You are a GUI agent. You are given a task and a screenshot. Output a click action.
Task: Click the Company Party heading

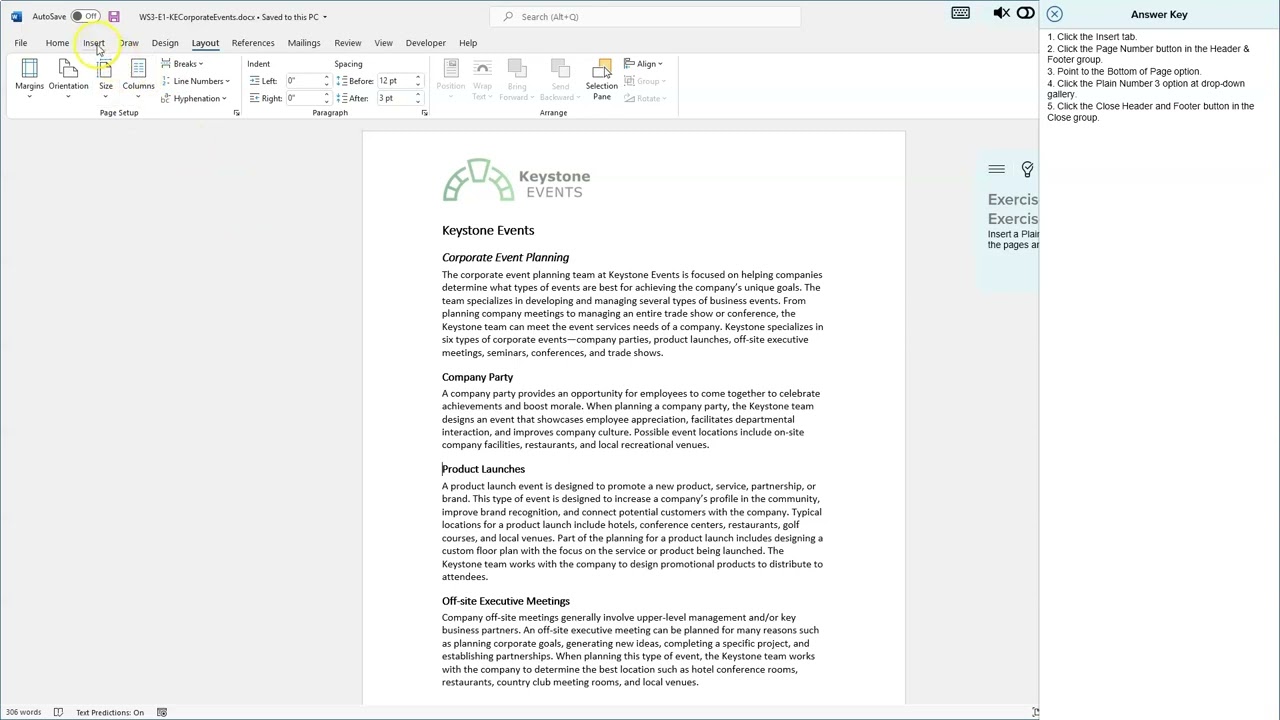coord(477,377)
